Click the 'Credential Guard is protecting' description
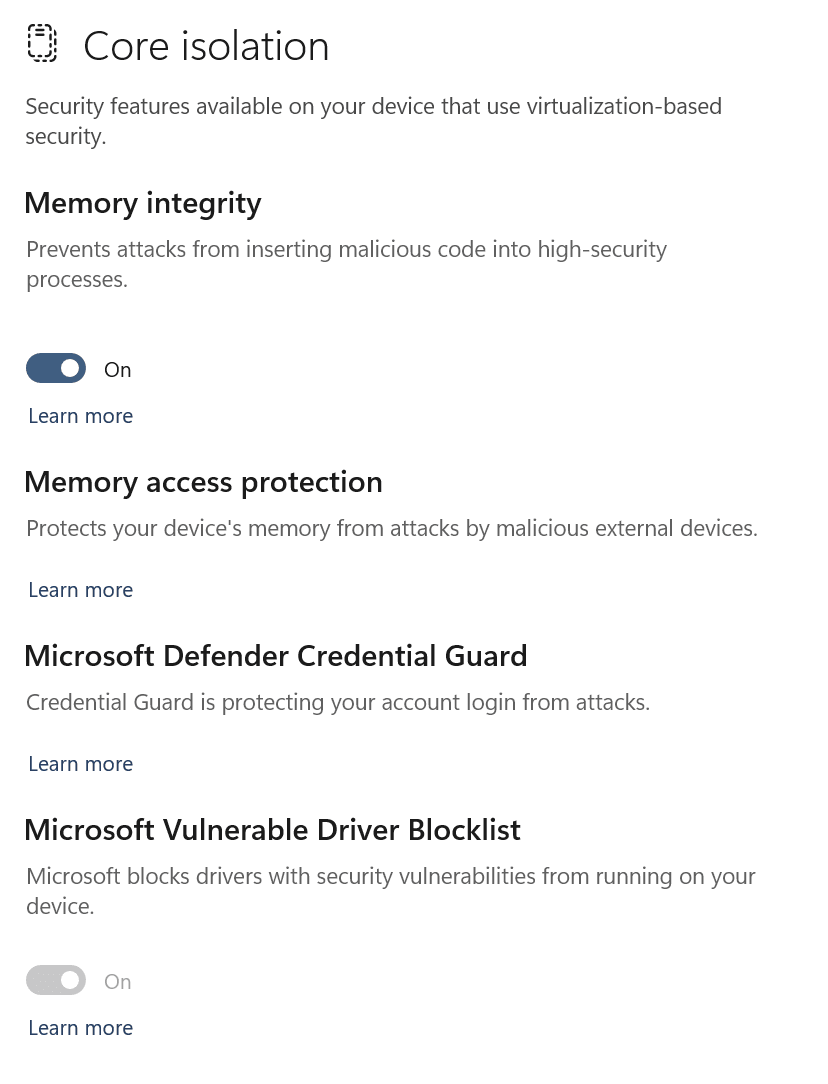 point(338,702)
